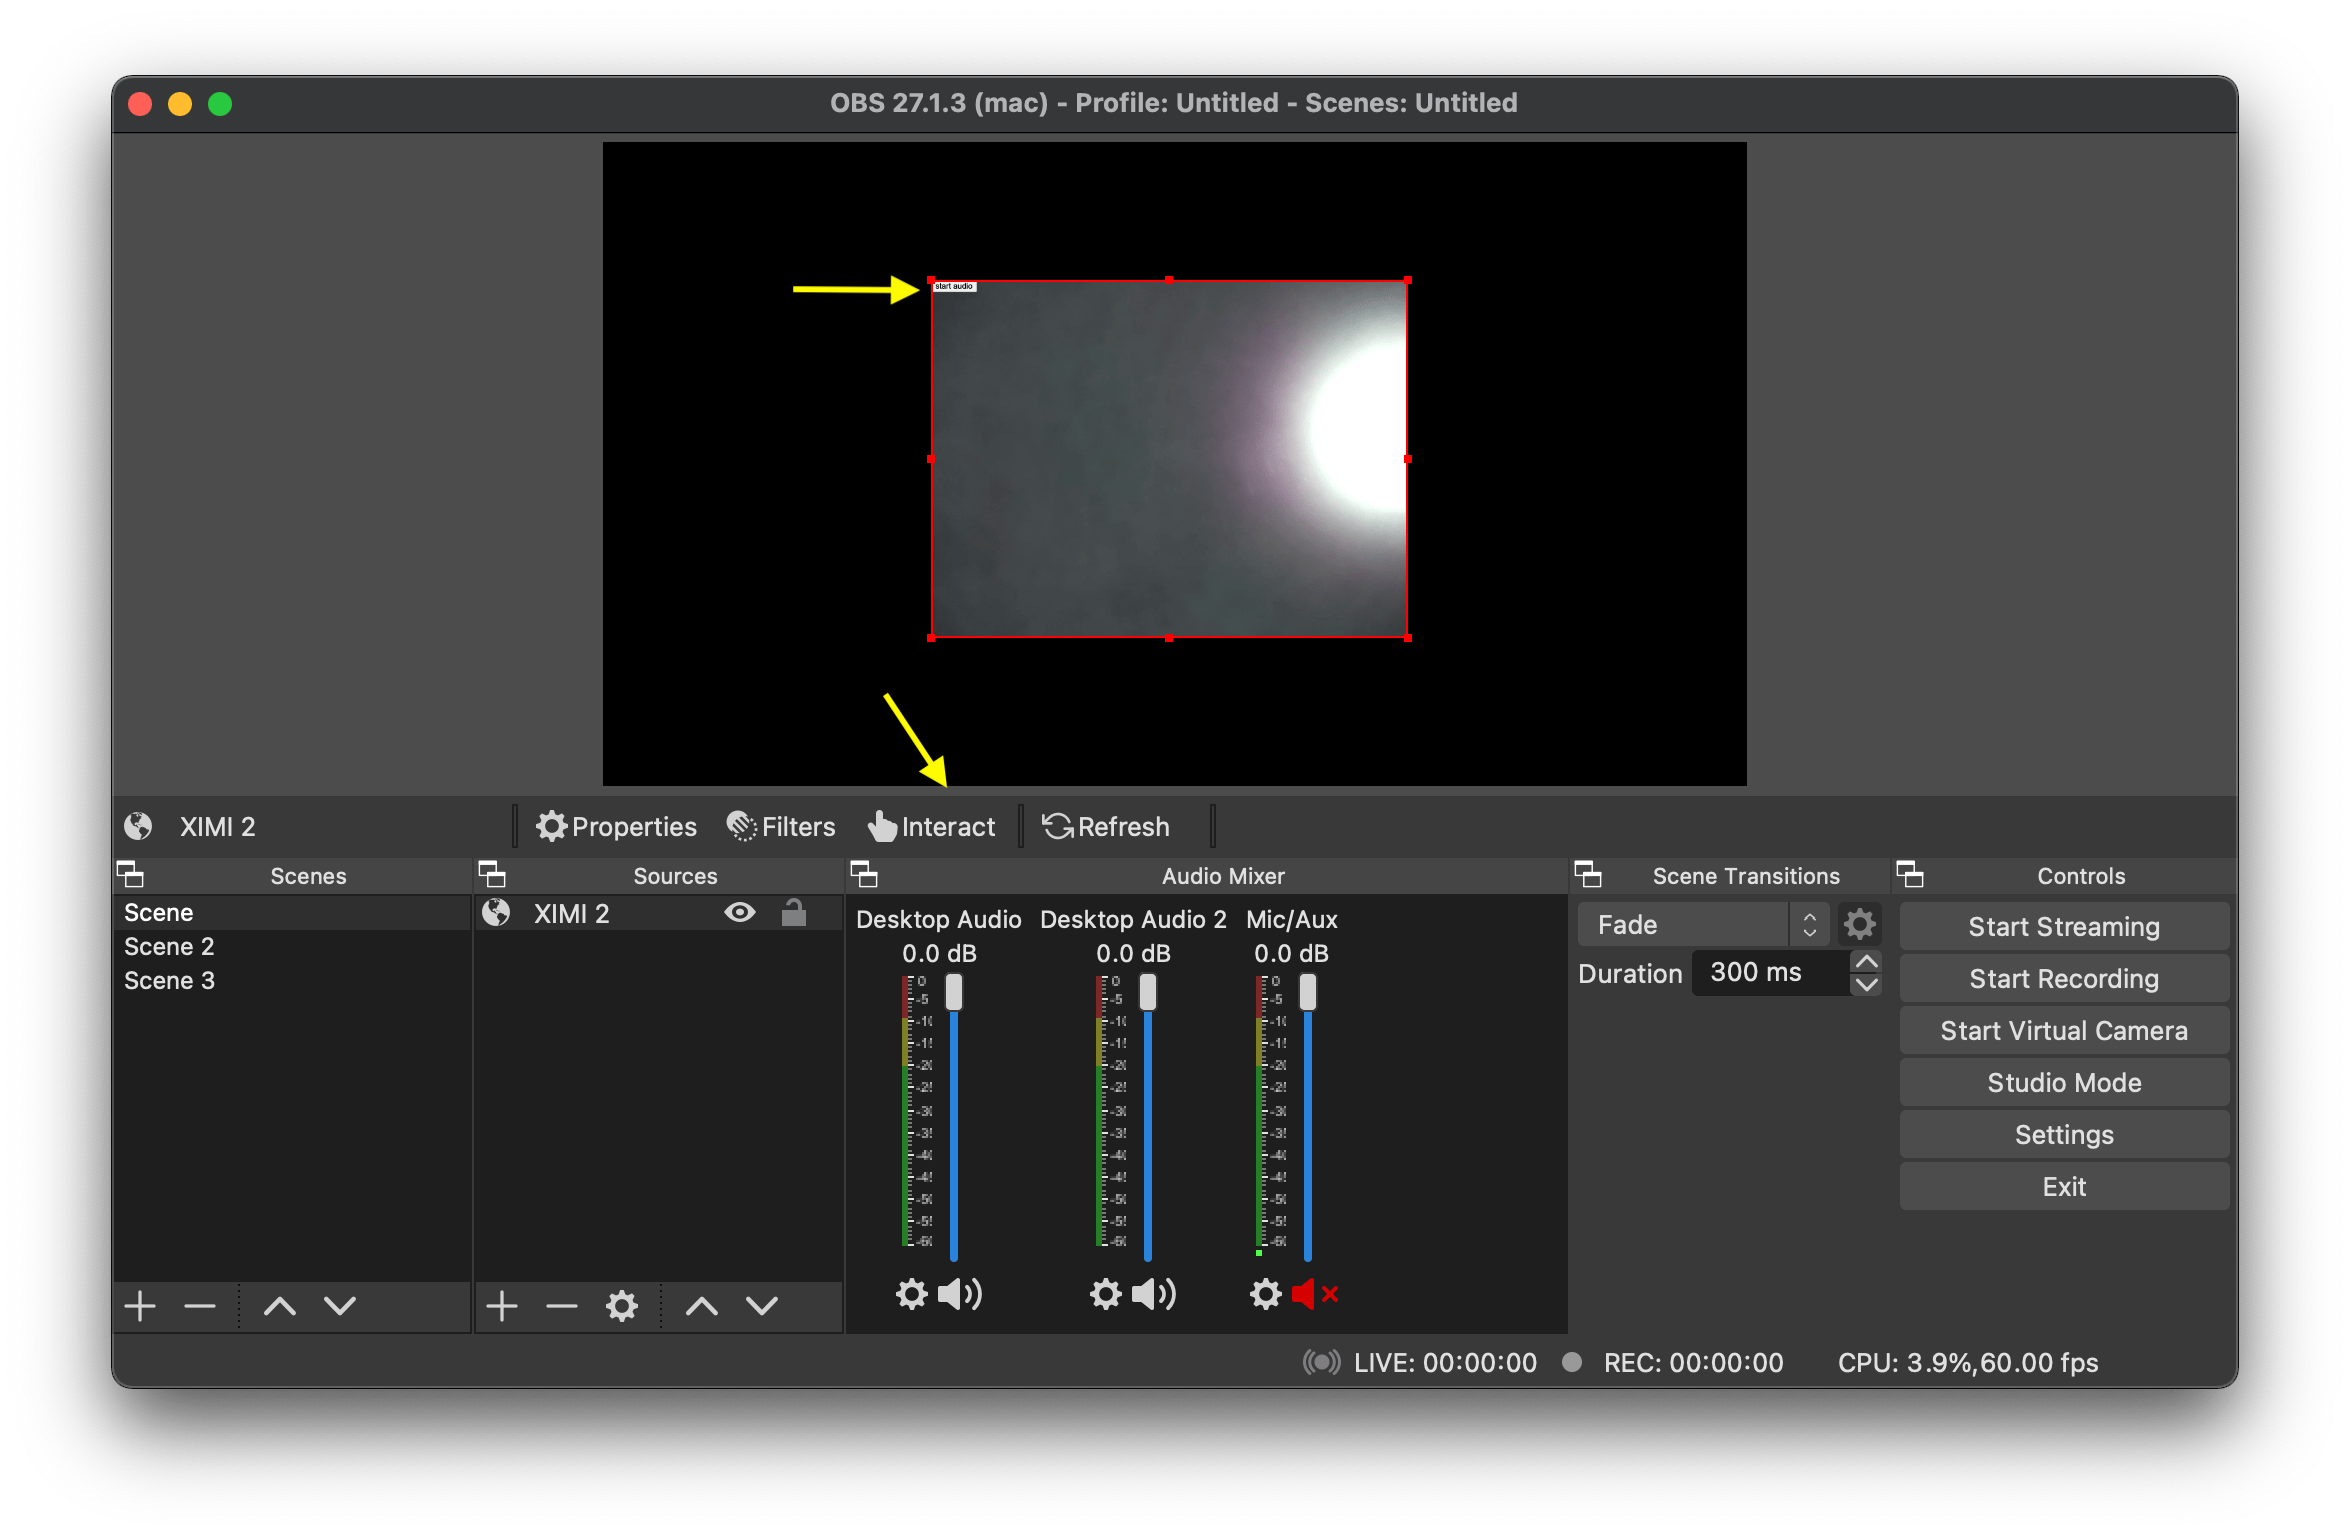Open OBS Settings
This screenshot has width=2350, height=1536.
pyautogui.click(x=2064, y=1135)
